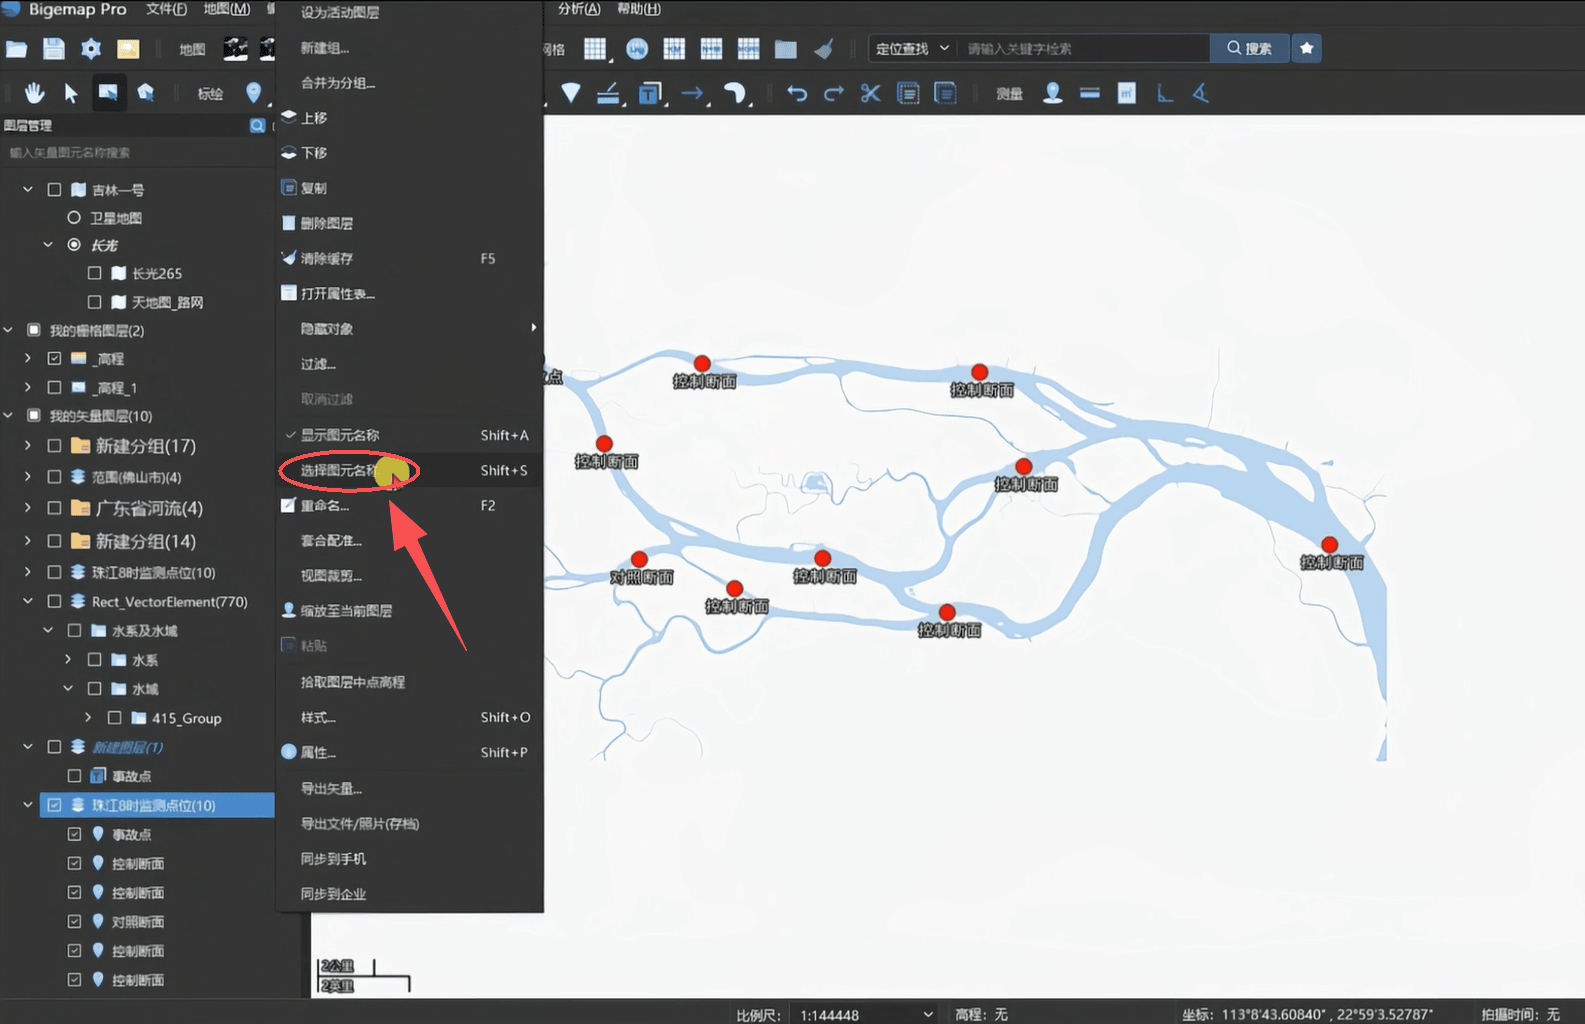This screenshot has height=1024, width=1585.
Task: Collapse the 吉林一号 tree node
Action: 28,189
